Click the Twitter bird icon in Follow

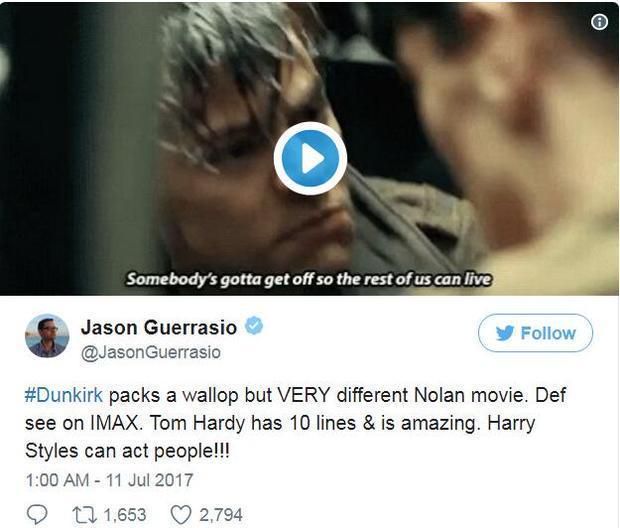[505, 333]
